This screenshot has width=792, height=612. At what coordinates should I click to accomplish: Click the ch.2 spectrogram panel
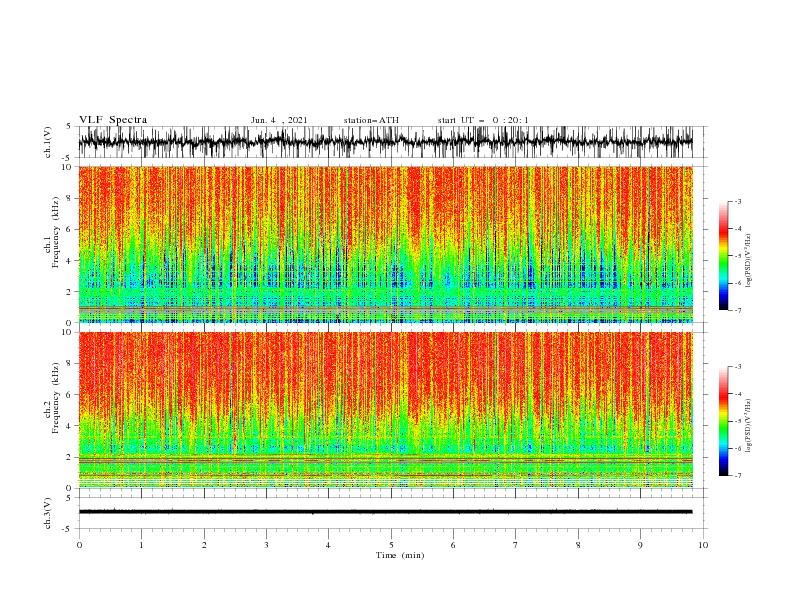385,410
